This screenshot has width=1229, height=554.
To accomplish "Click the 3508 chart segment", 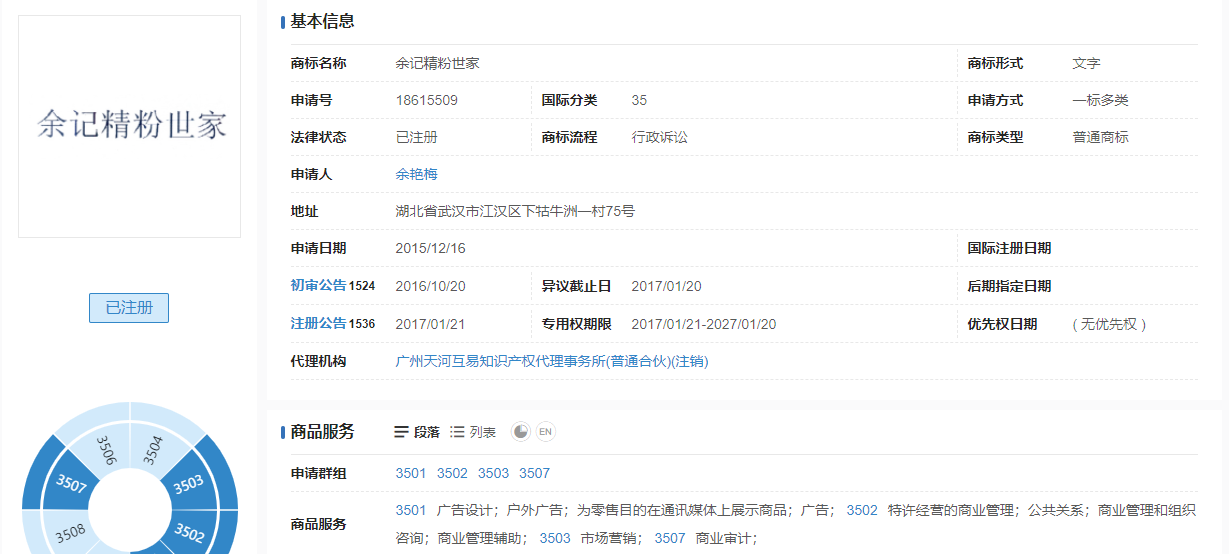I will pos(69,533).
